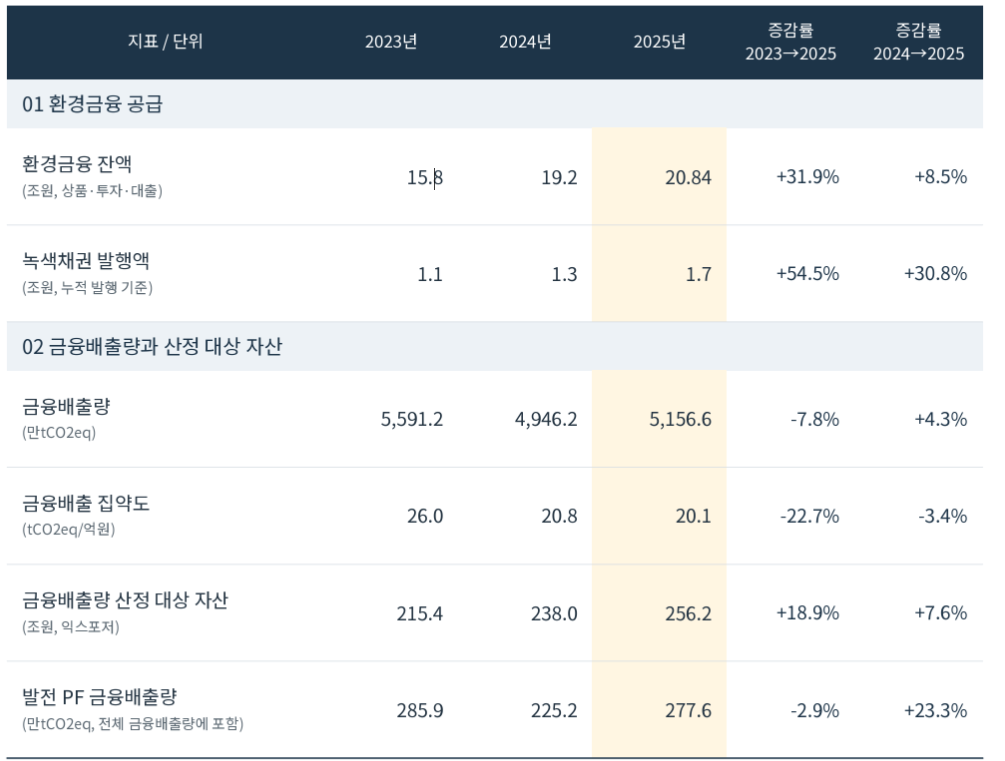Click the 지표 / 단위 column header
The width and height of the screenshot is (1005, 761).
coord(165,42)
